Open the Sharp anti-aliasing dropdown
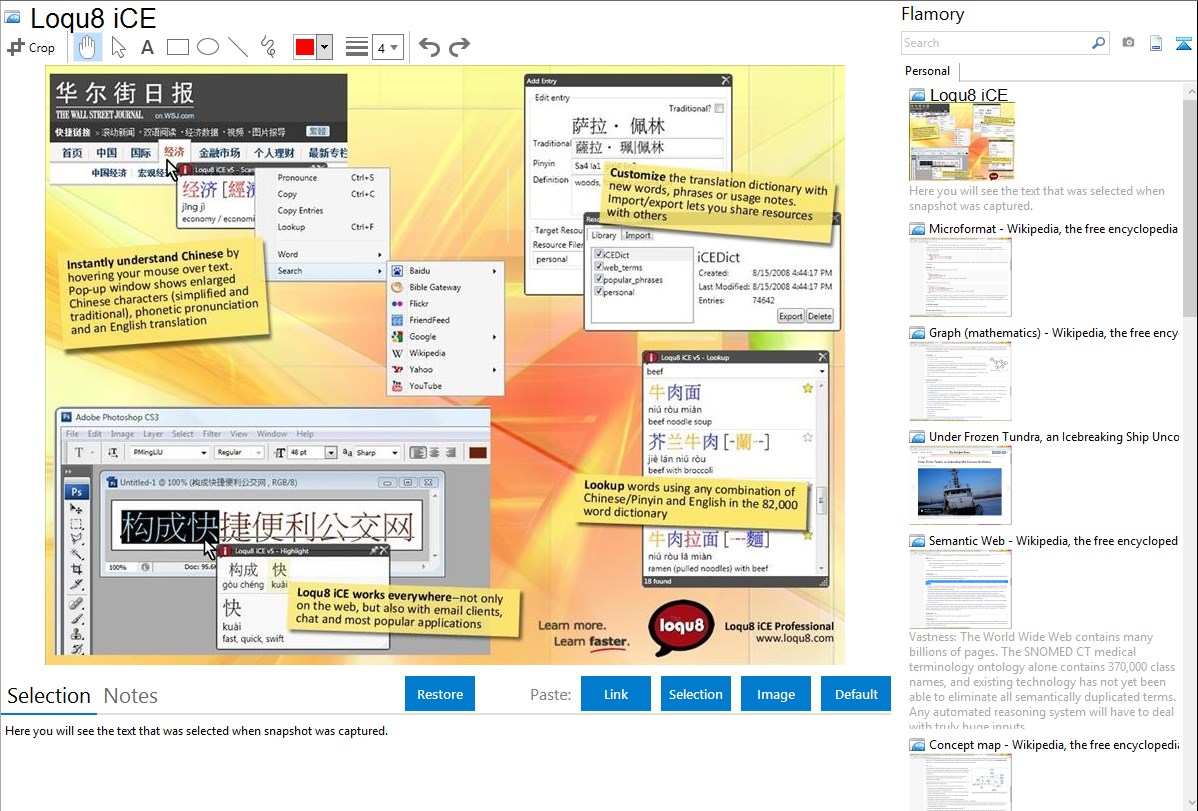The width and height of the screenshot is (1198, 811). tap(394, 453)
